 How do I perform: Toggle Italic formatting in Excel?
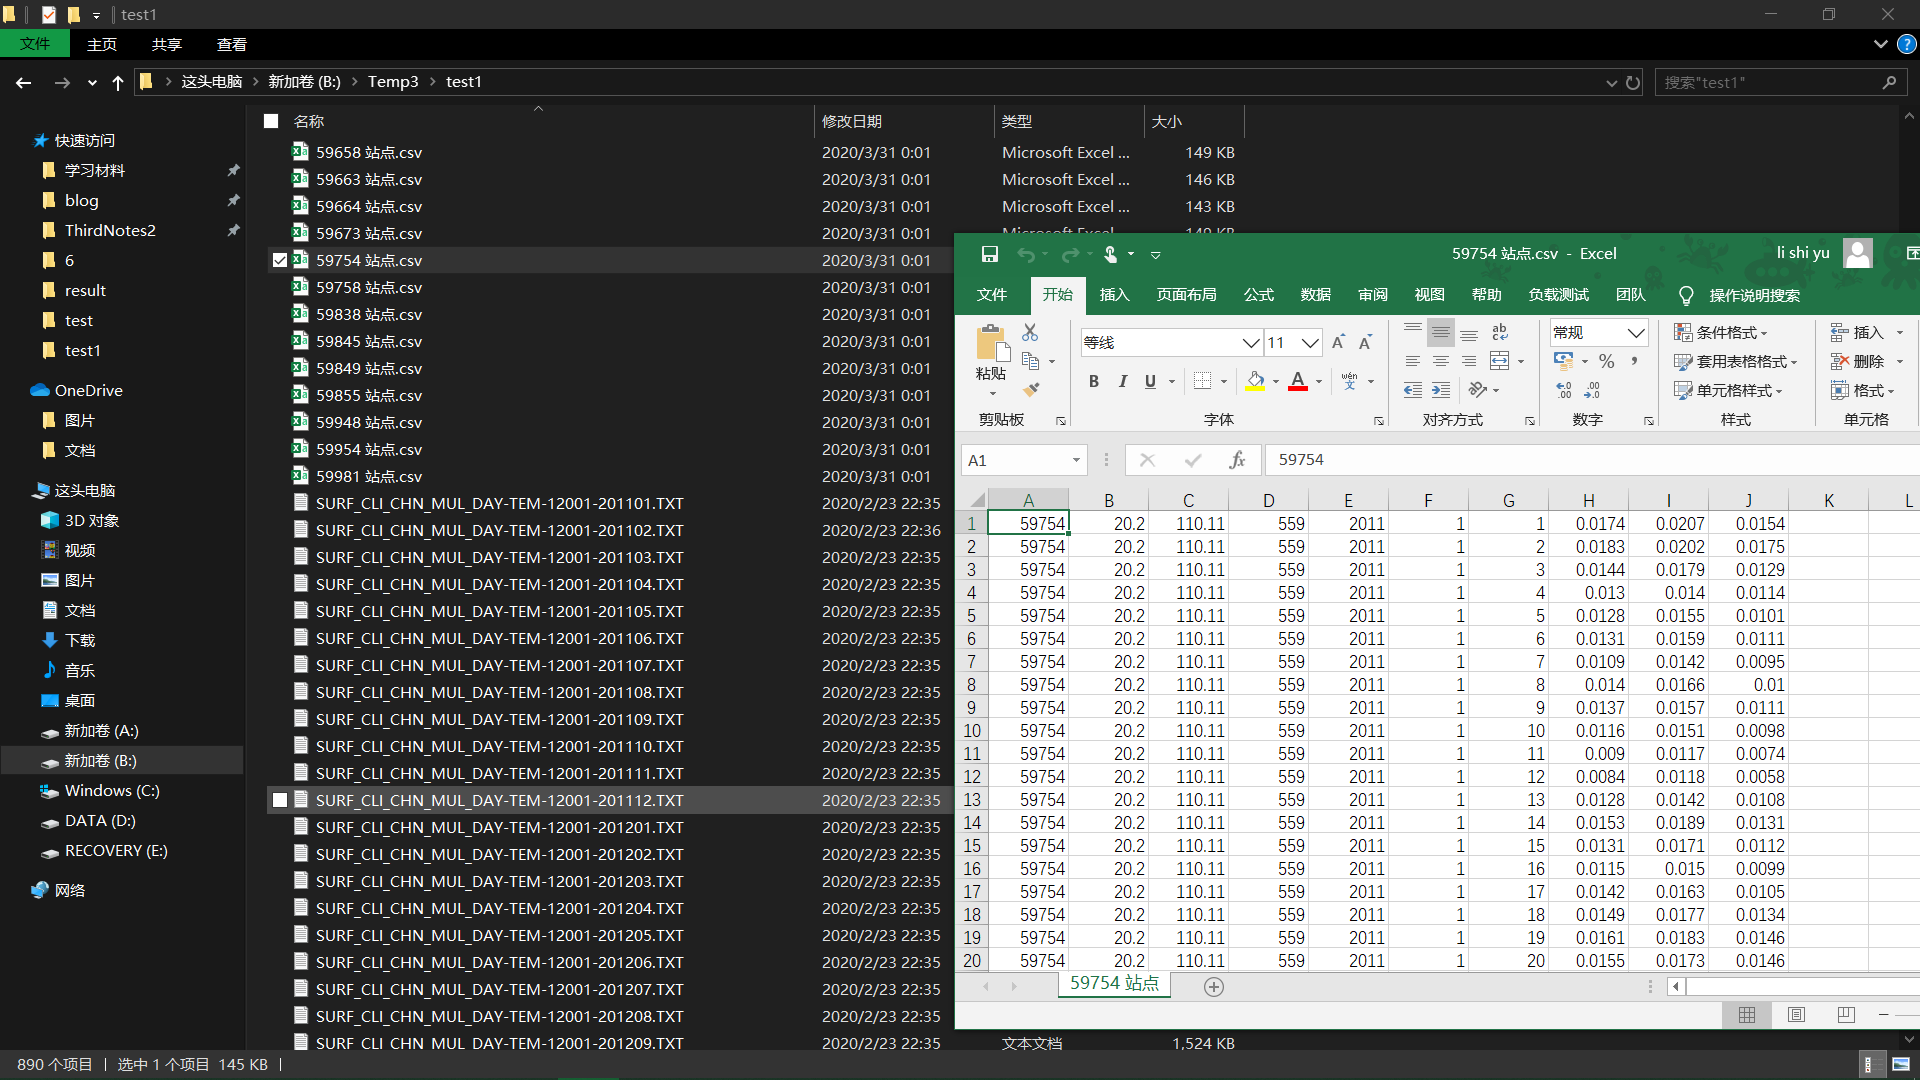[1122, 381]
